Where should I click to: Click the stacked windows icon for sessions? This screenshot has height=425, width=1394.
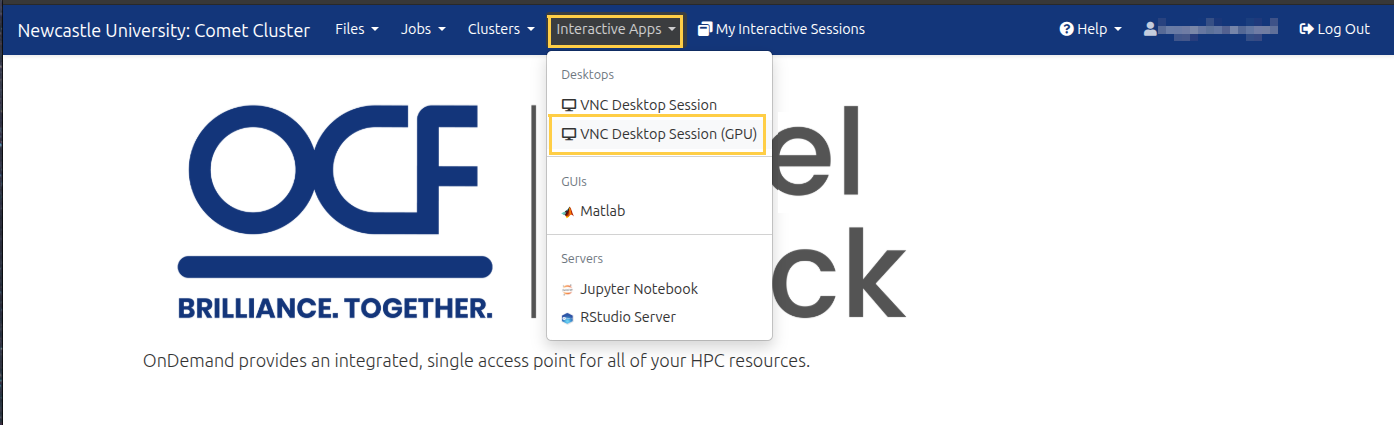[x=705, y=30]
